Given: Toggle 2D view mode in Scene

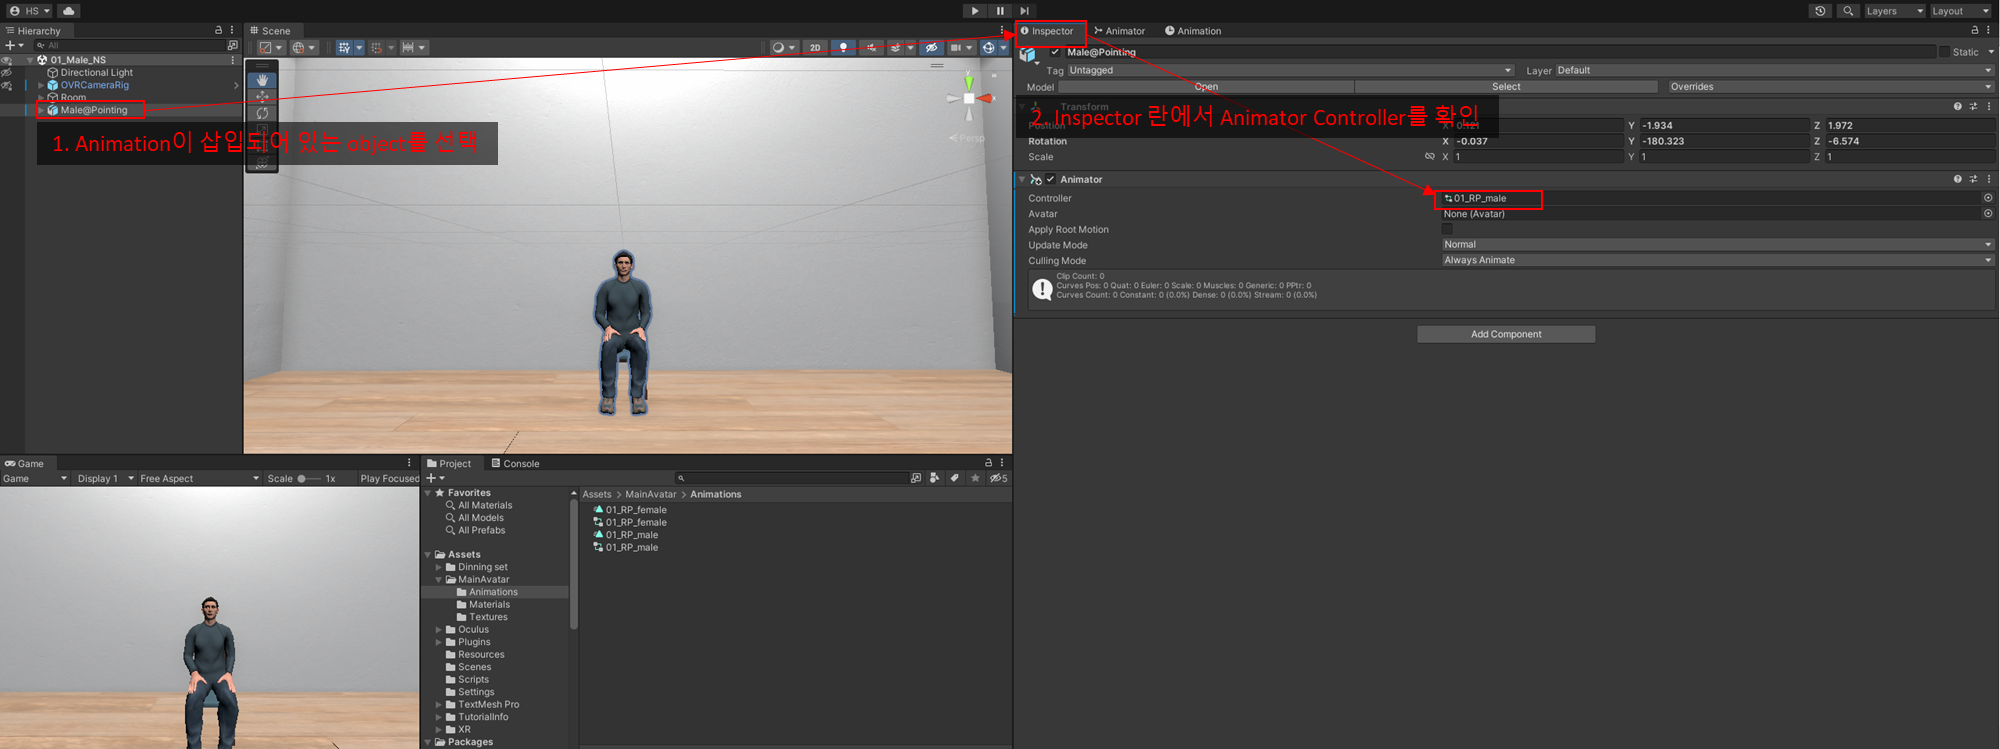Looking at the screenshot, I should coord(815,47).
